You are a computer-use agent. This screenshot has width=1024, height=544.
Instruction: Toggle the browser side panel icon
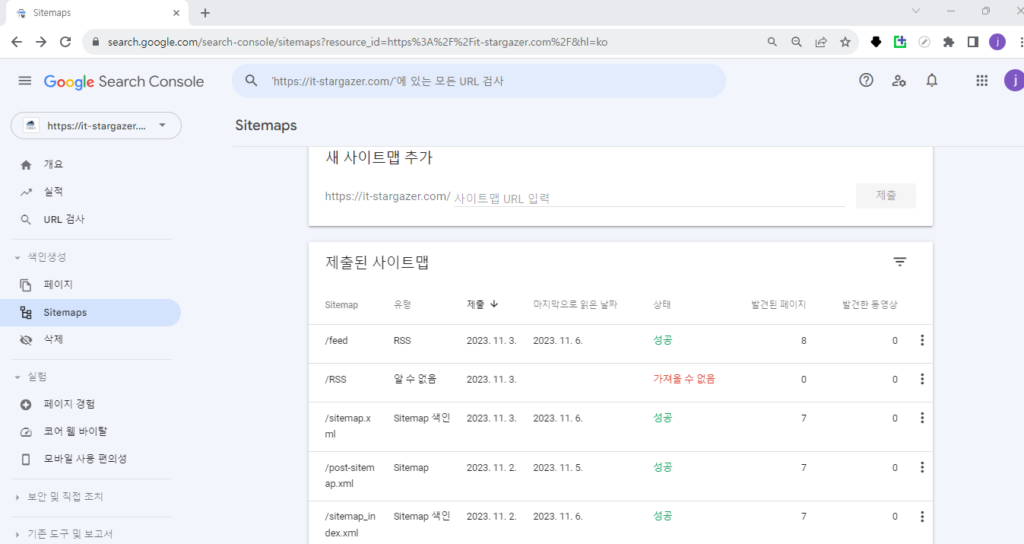click(972, 42)
